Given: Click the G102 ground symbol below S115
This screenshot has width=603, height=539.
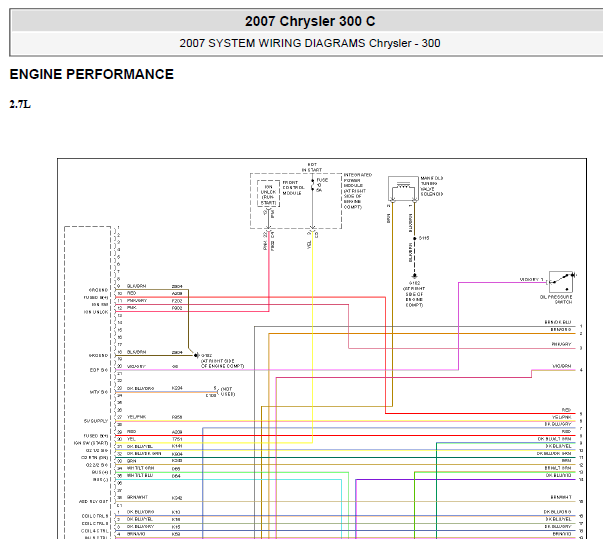Looking at the screenshot, I should 415,276.
